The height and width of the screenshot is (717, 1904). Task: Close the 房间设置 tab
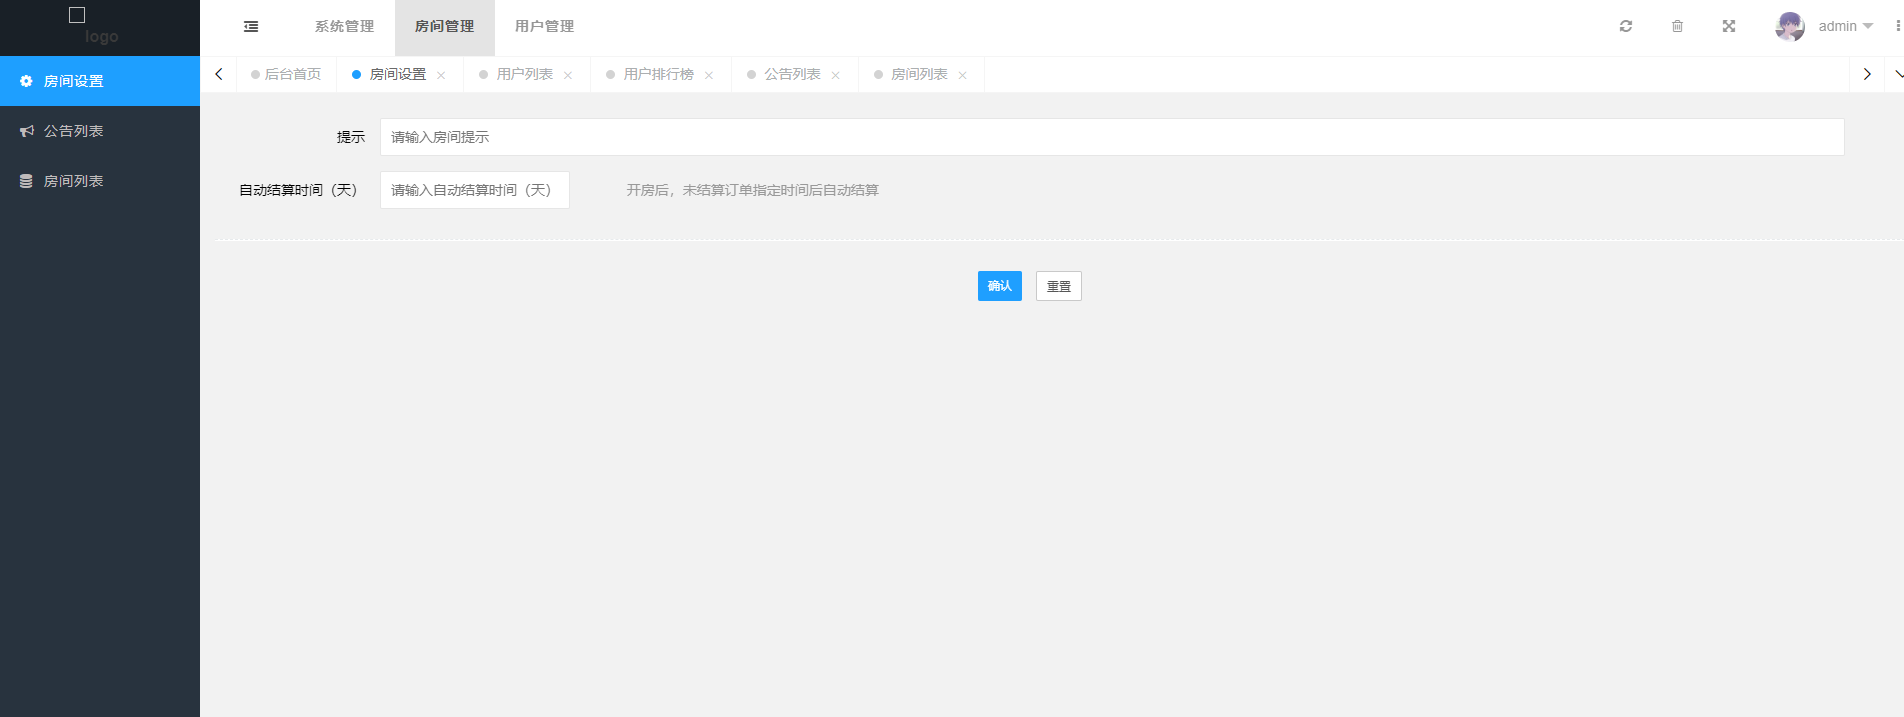tap(441, 75)
